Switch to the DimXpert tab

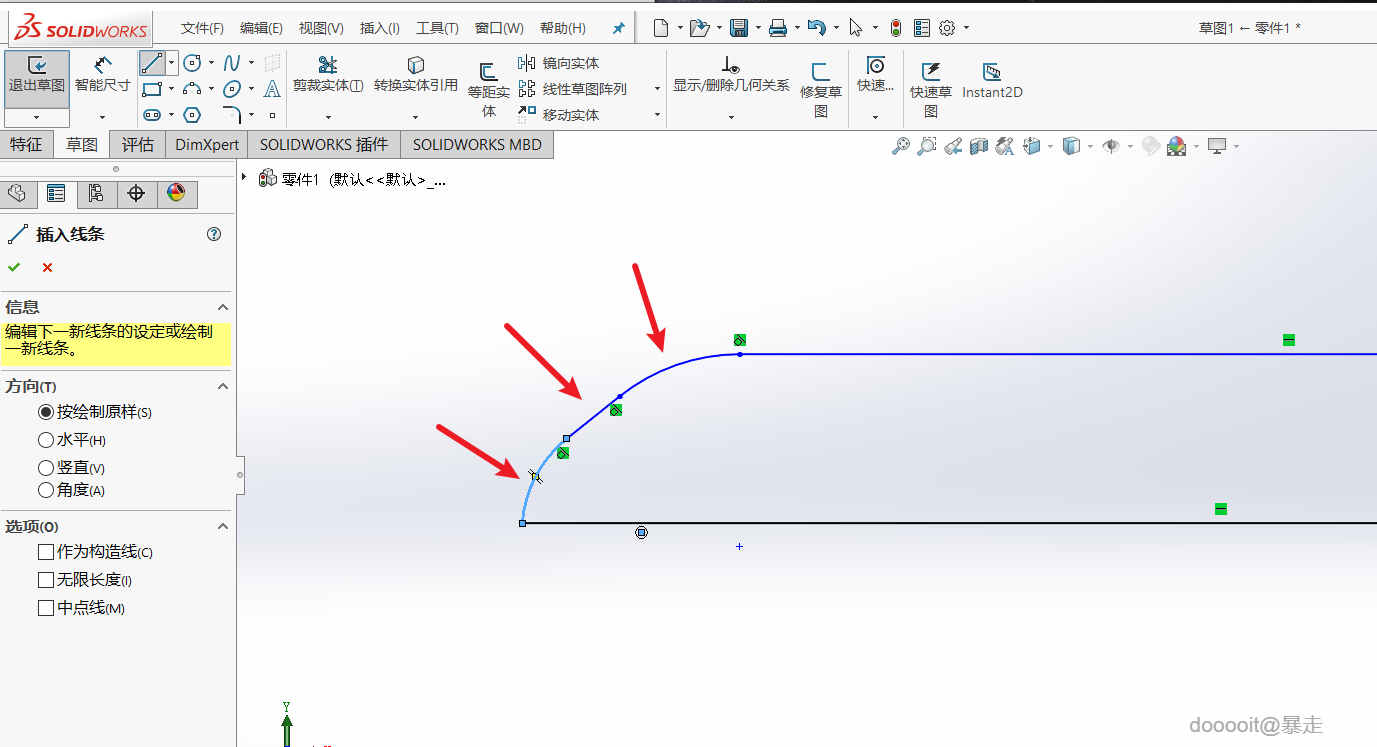click(x=207, y=144)
